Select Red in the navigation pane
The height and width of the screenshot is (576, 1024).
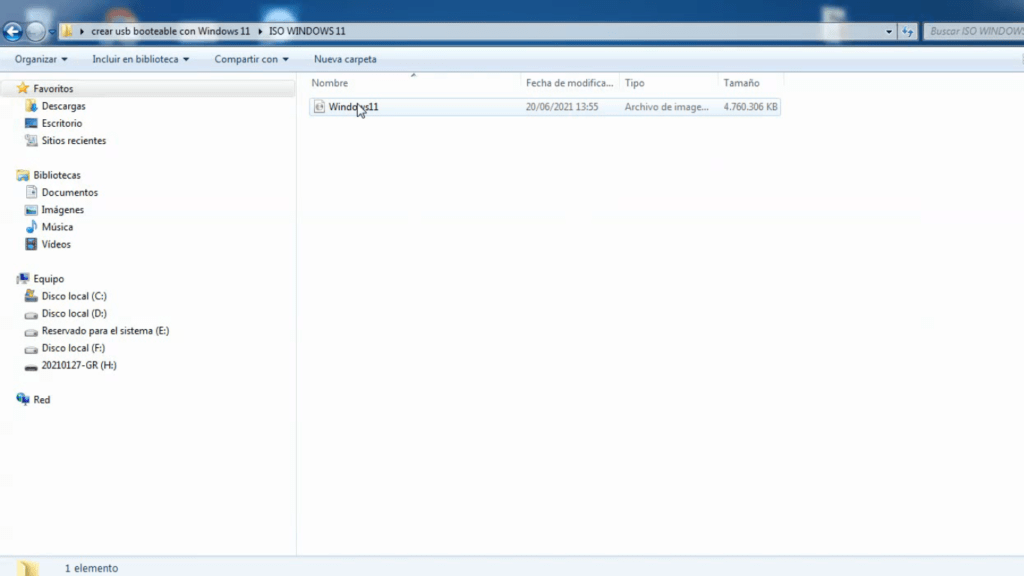[x=42, y=400]
